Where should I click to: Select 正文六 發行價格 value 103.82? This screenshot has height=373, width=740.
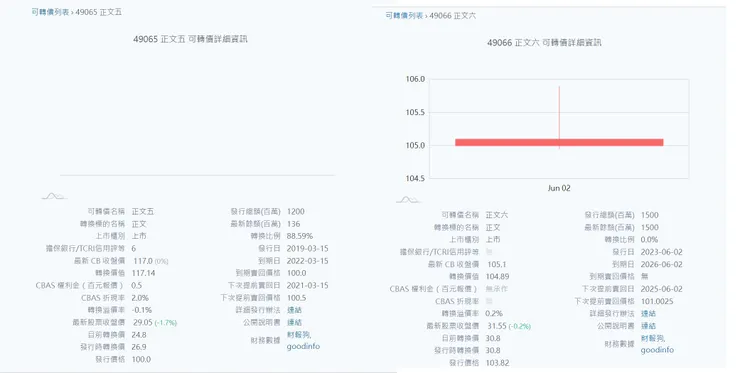tap(497, 363)
